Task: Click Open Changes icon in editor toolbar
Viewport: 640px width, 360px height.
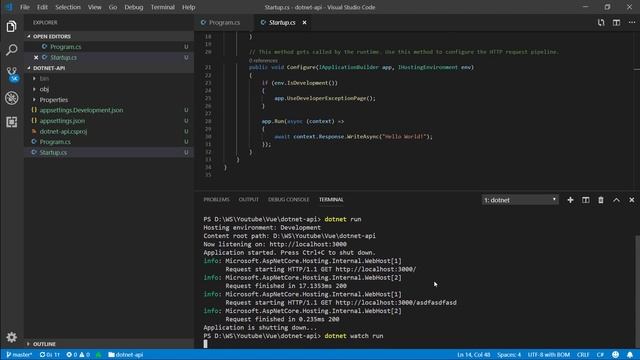Action: coord(601,22)
